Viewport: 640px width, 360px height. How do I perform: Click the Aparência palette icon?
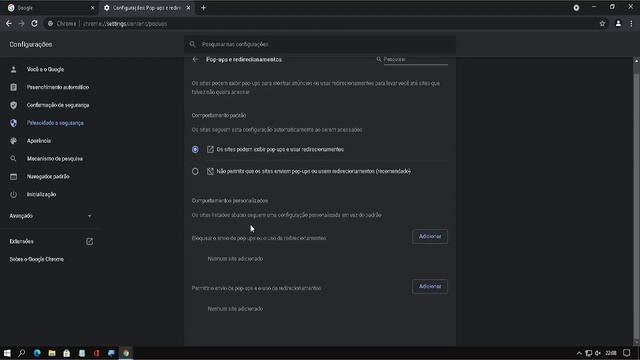[13, 141]
